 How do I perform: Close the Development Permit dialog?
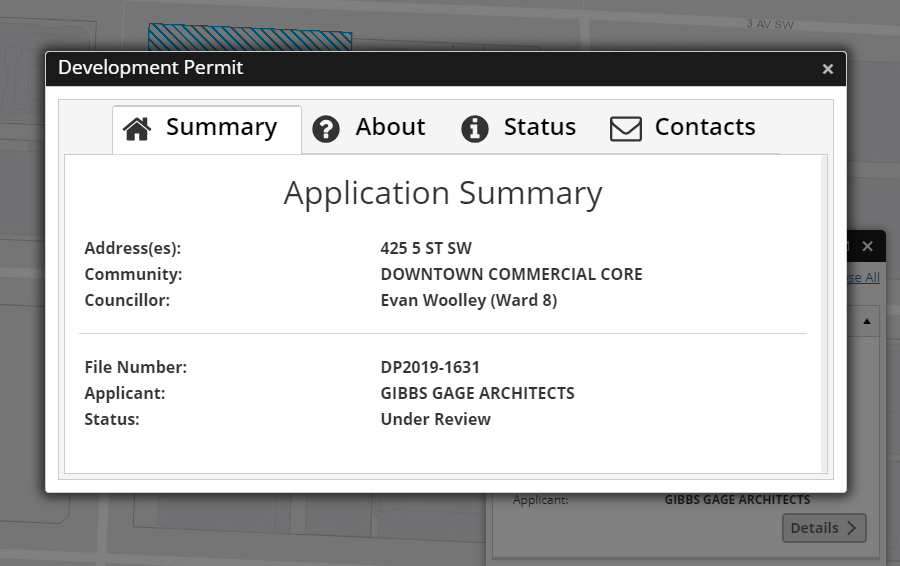click(827, 69)
